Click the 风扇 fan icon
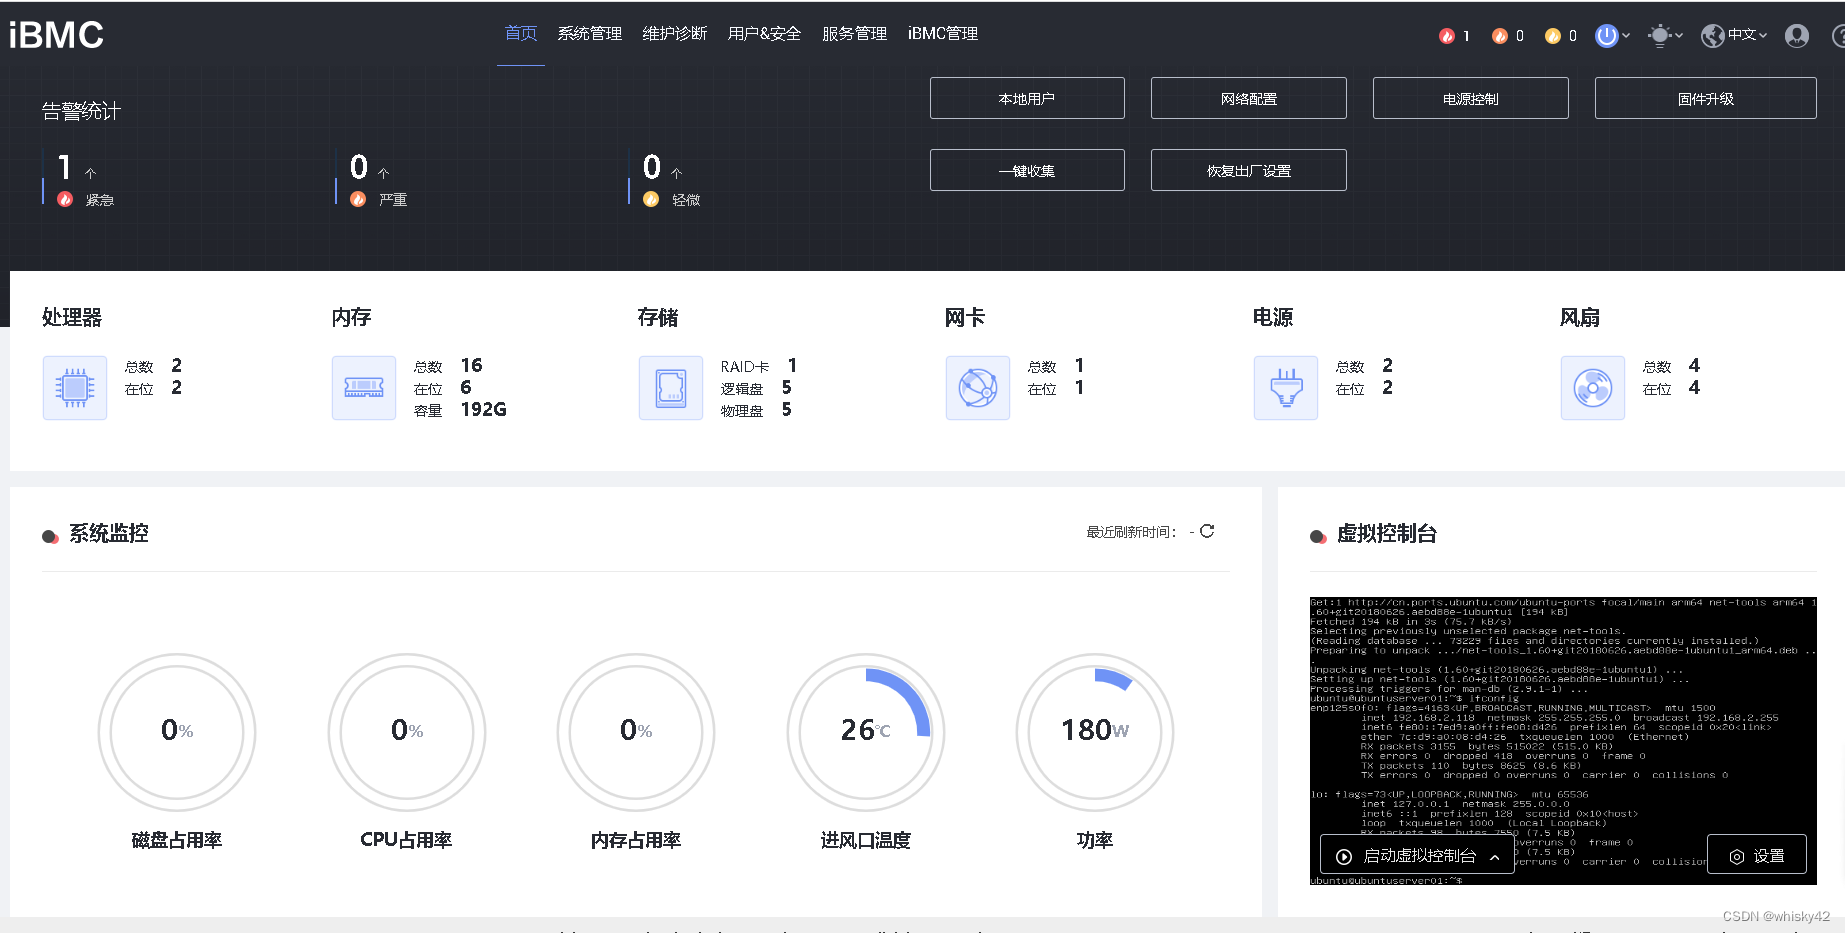Screen dimensions: 1845x933 click(1592, 387)
